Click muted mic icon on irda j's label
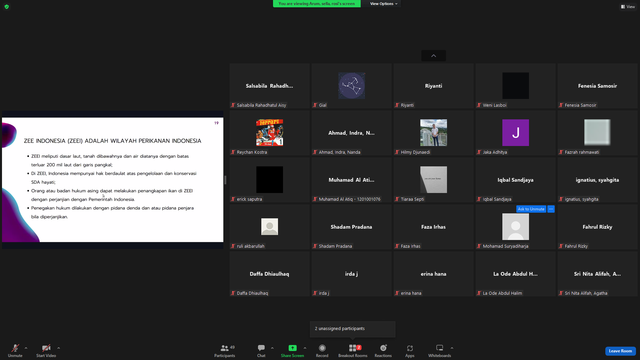Screen dimensions: 640x360 [x=315, y=293]
